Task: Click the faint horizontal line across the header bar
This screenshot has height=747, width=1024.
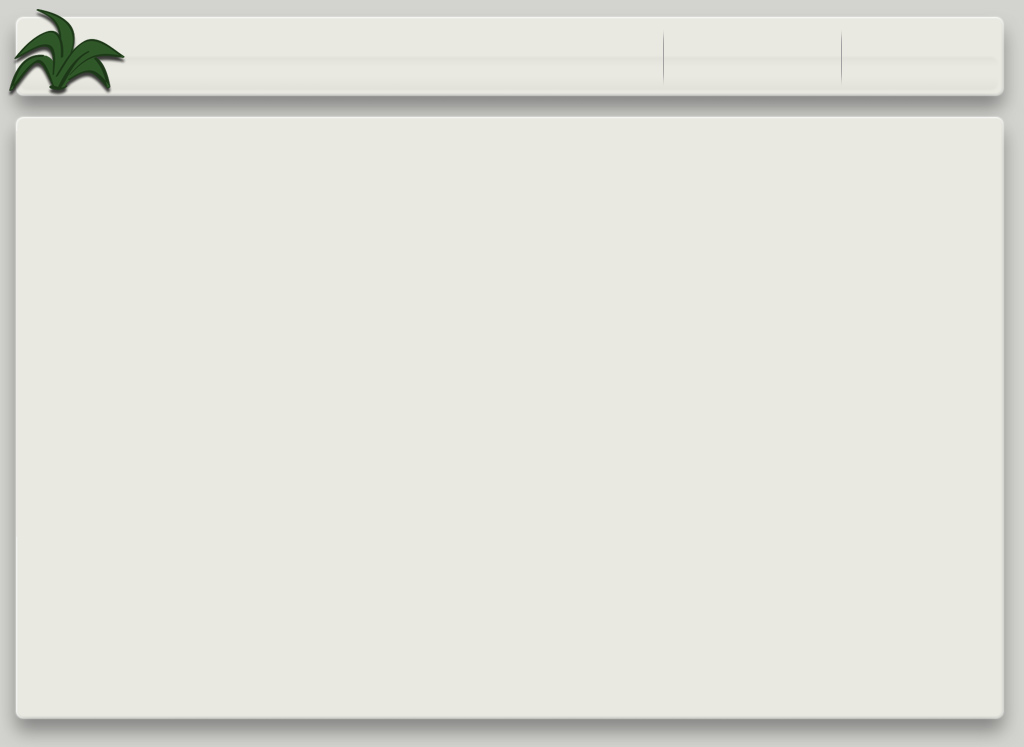Action: [x=509, y=59]
